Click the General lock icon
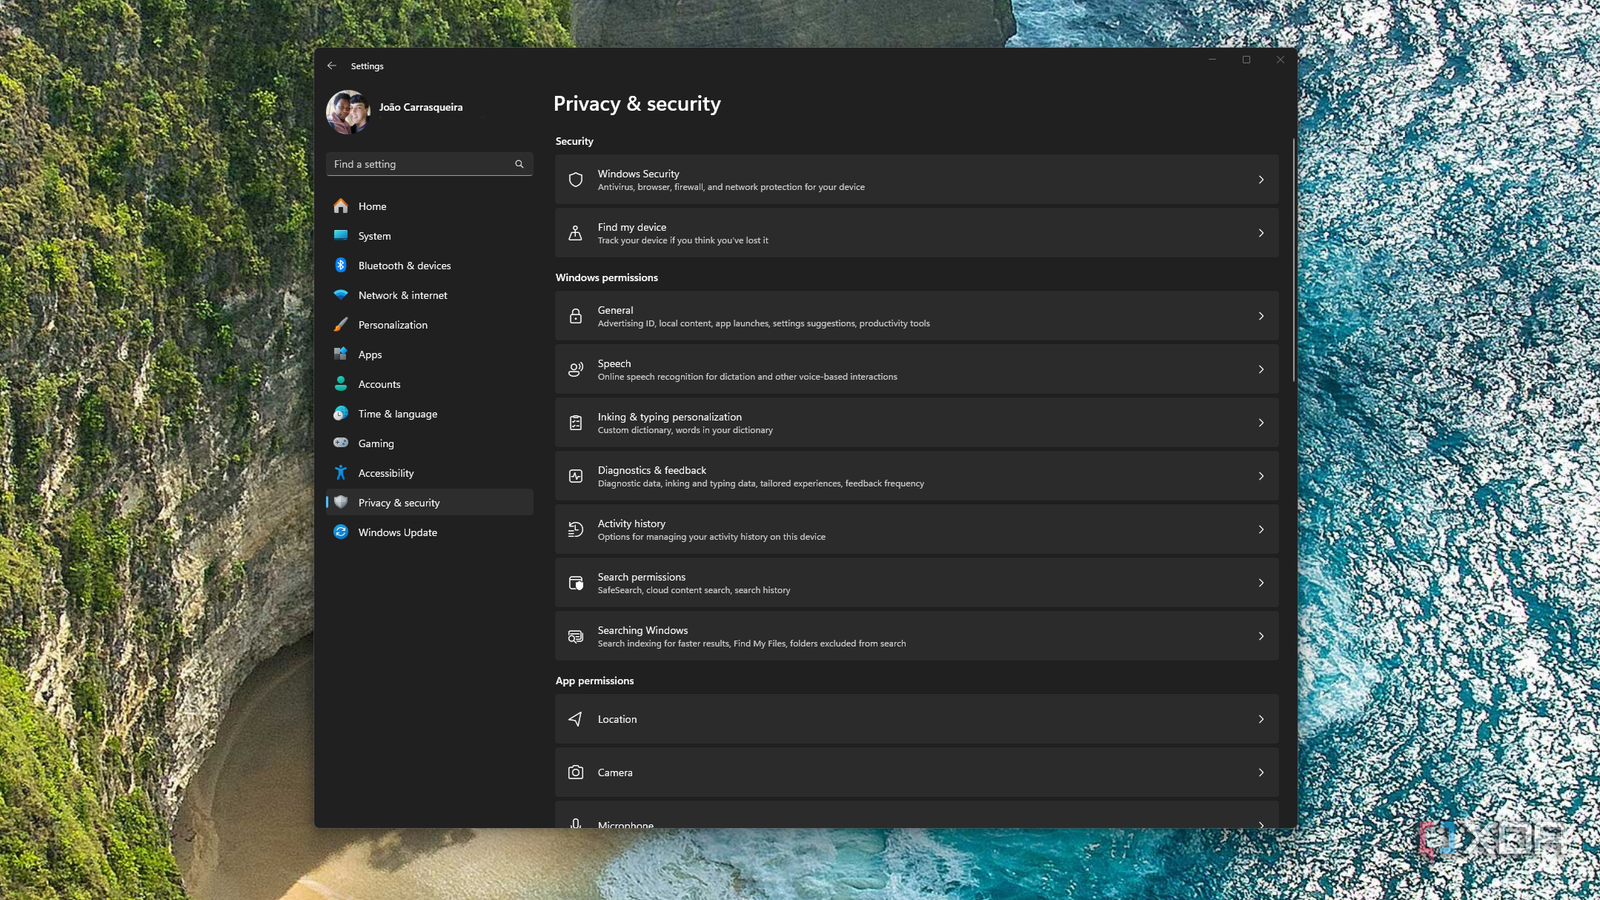This screenshot has width=1600, height=900. click(575, 316)
